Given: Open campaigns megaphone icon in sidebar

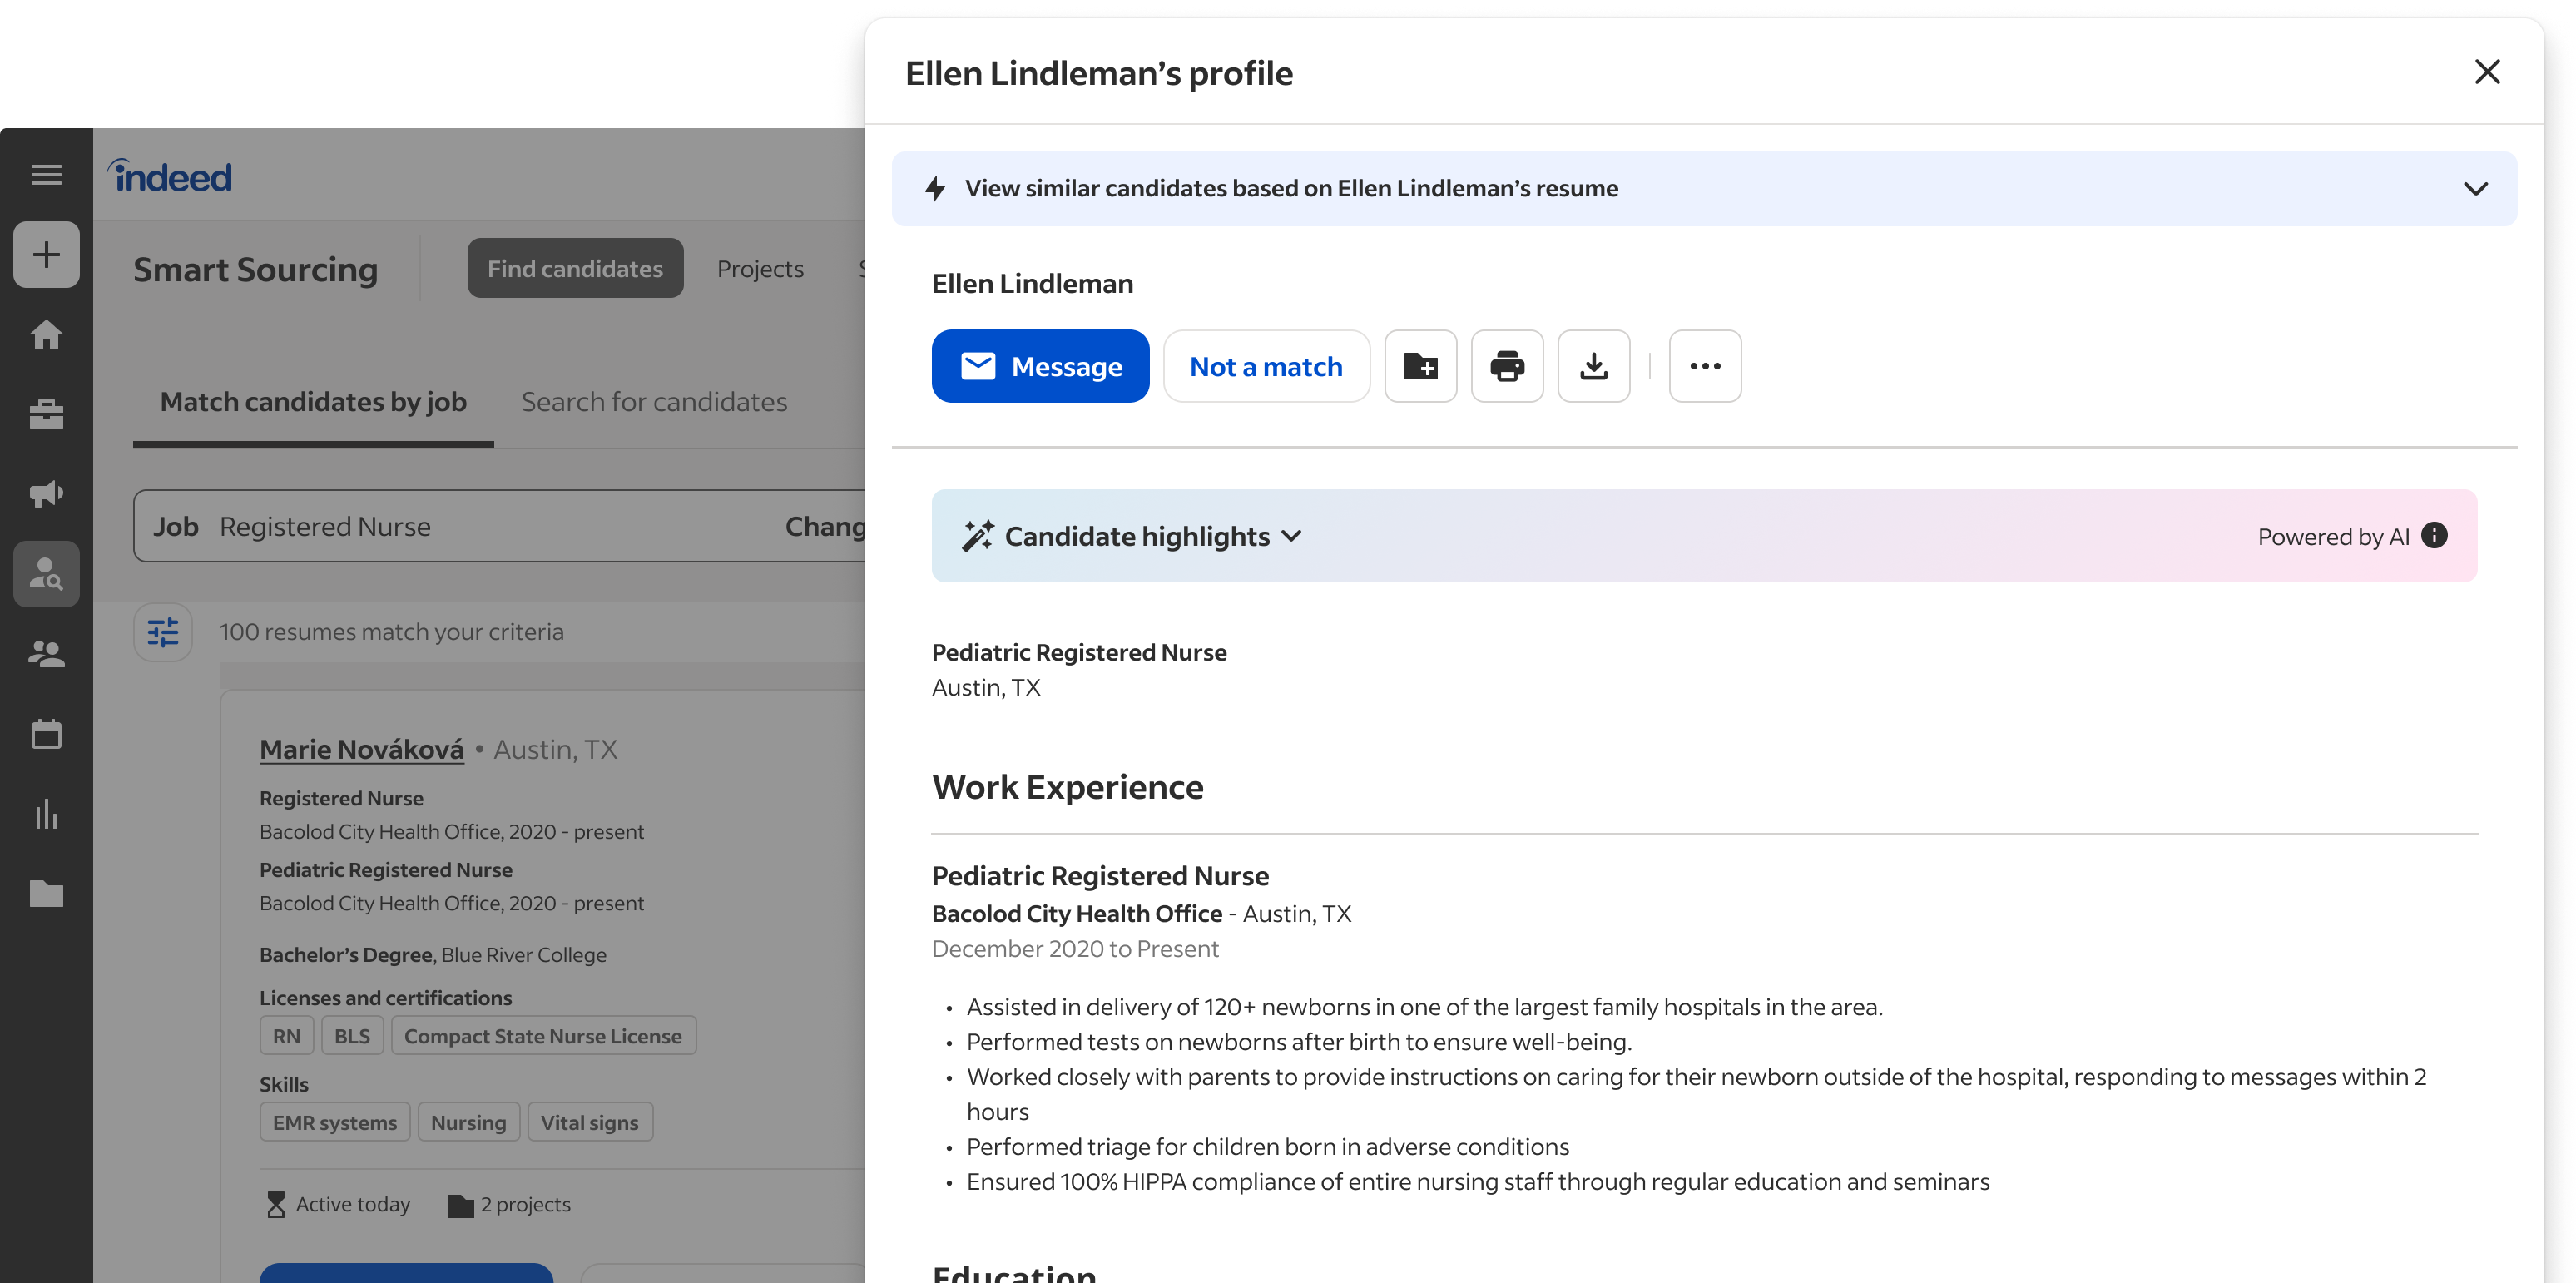Looking at the screenshot, I should (46, 494).
